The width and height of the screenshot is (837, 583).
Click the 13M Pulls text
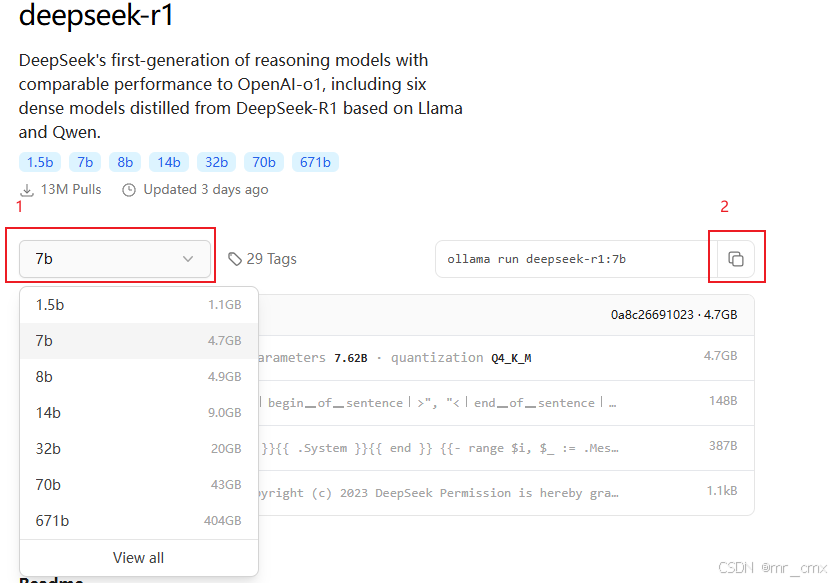(71, 190)
